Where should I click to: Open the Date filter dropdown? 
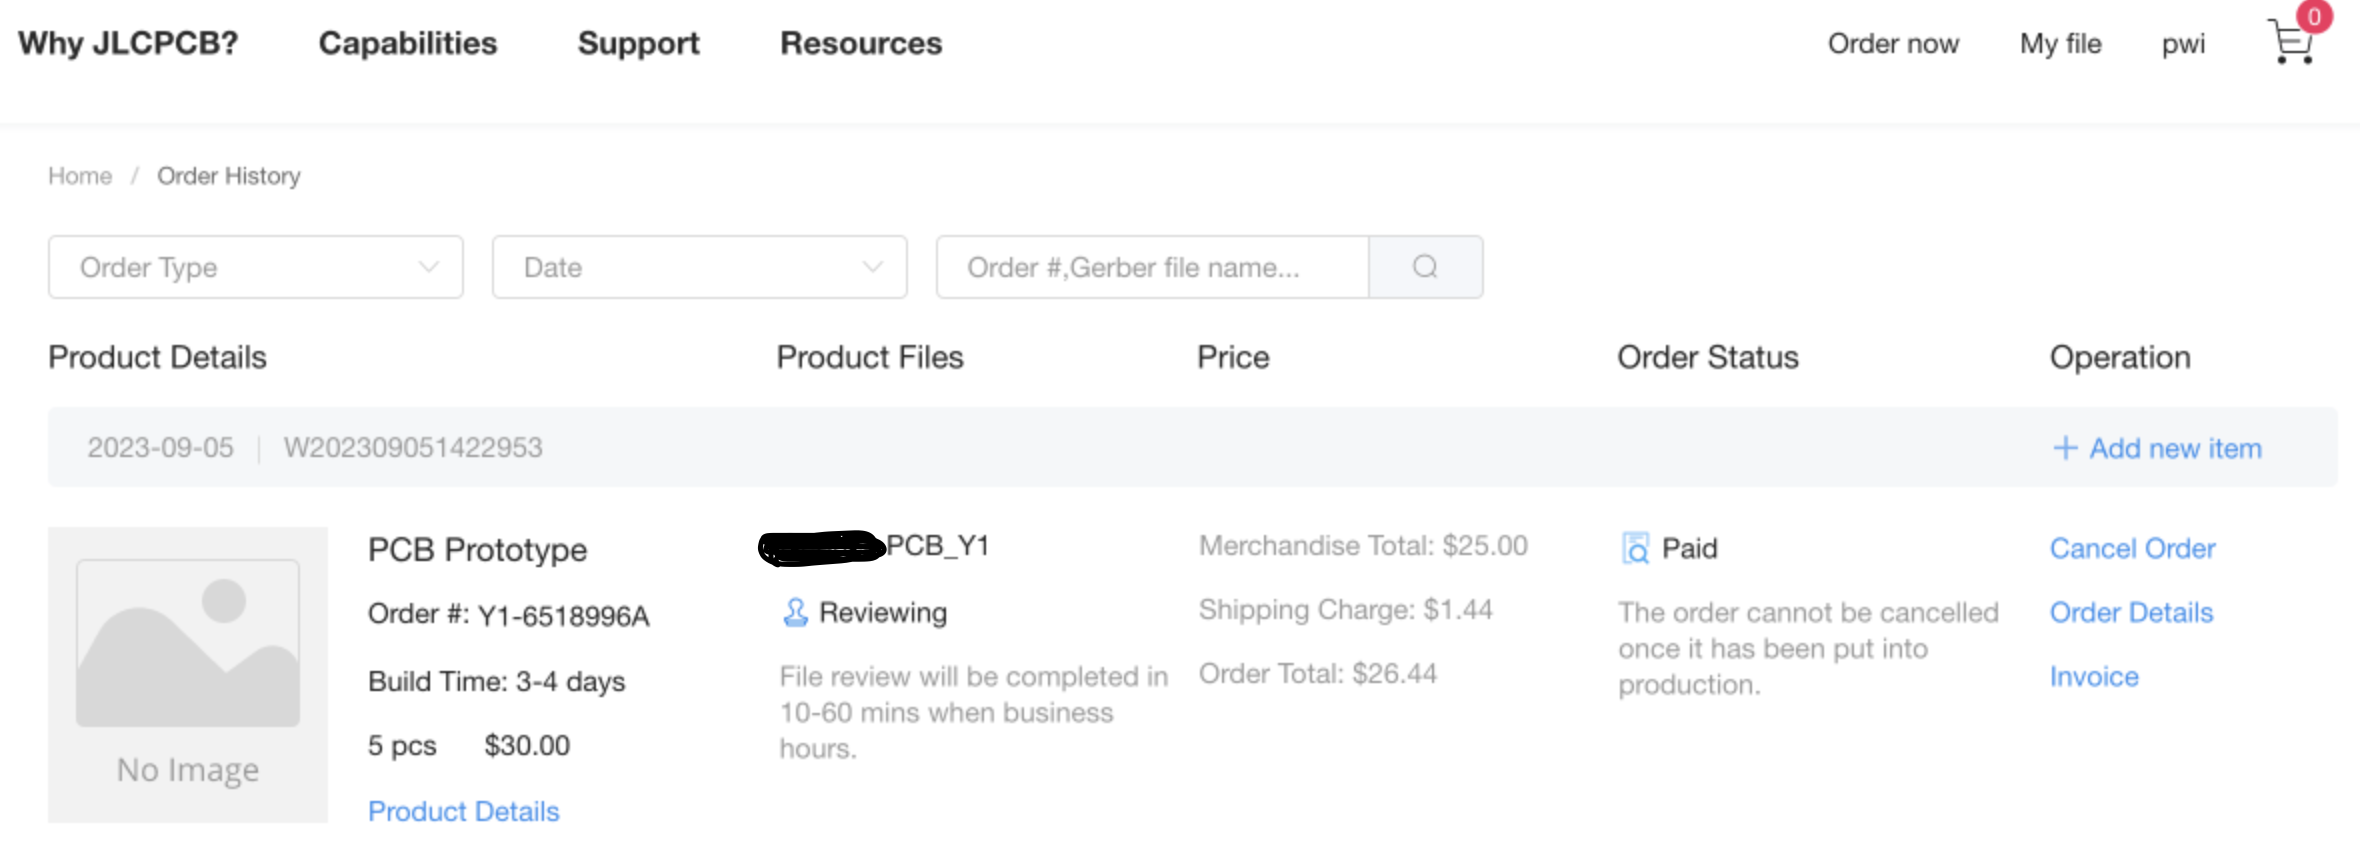coord(699,267)
